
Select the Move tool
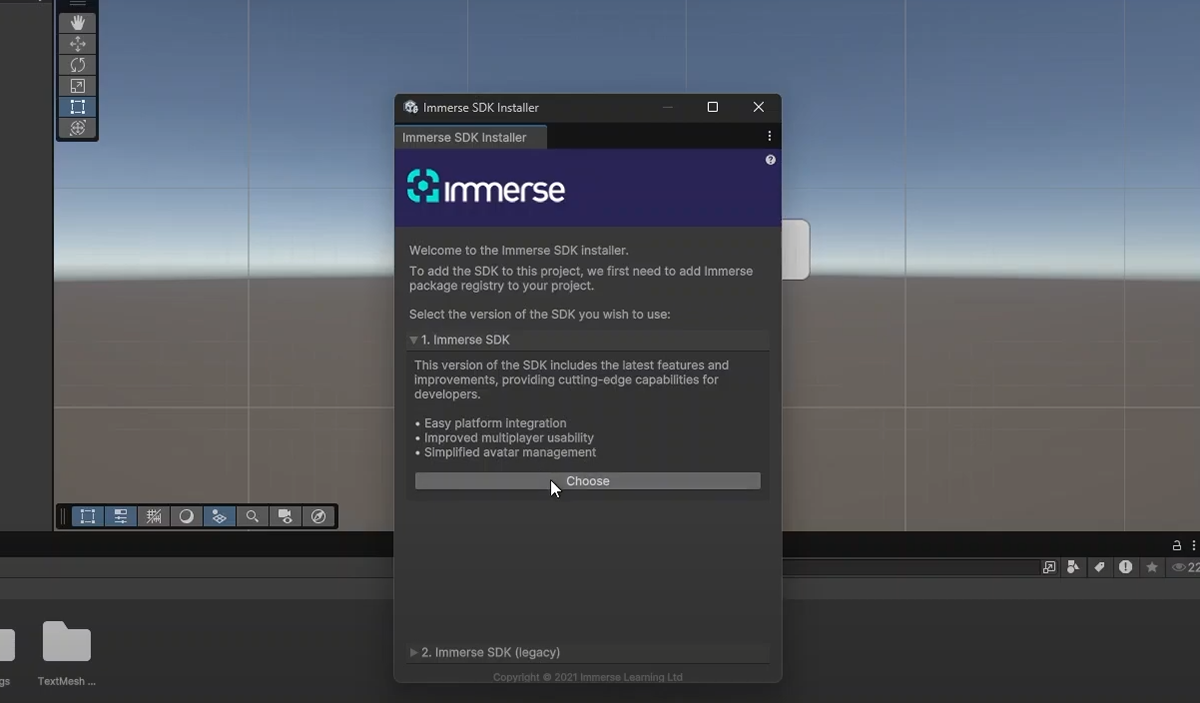[x=77, y=44]
